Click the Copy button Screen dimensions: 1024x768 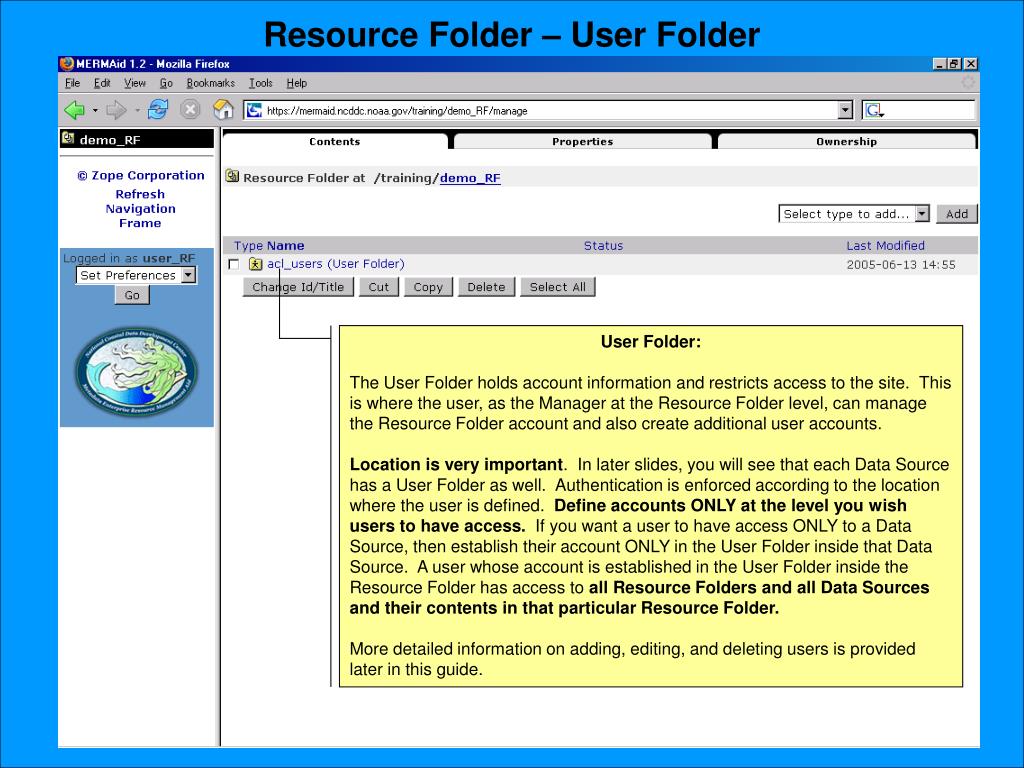[x=428, y=287]
